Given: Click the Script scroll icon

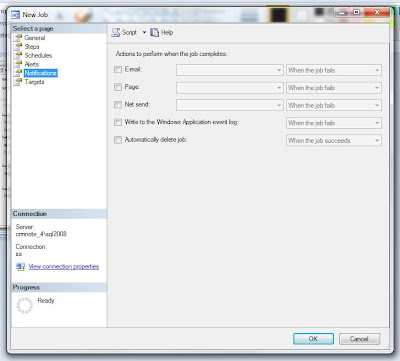Looking at the screenshot, I should [x=116, y=32].
